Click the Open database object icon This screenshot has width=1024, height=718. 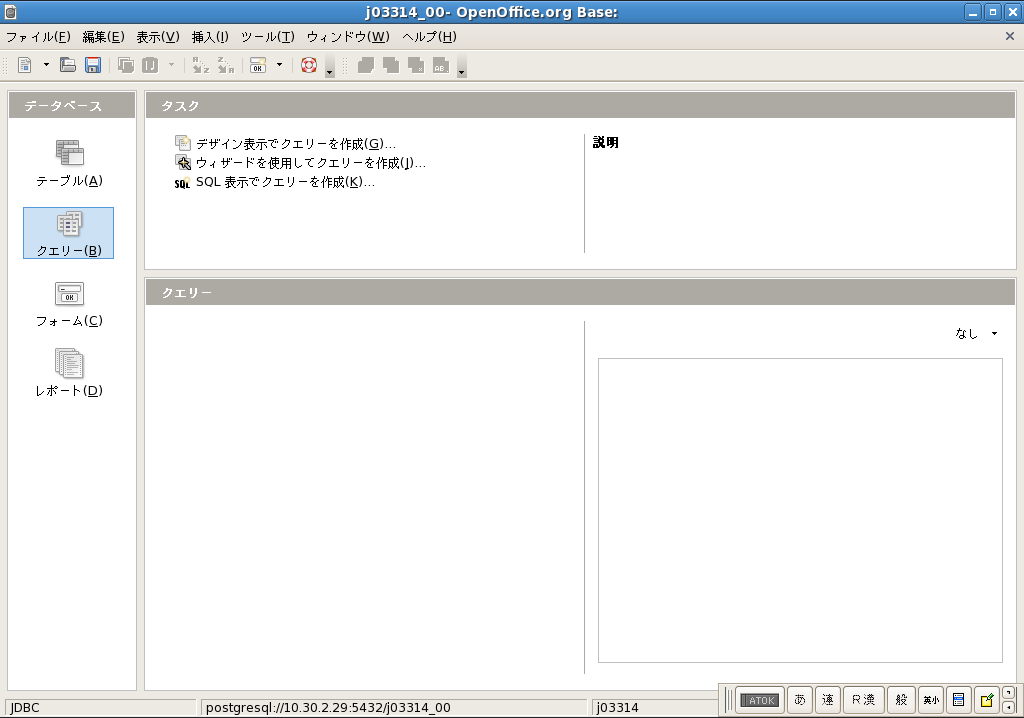(x=366, y=65)
